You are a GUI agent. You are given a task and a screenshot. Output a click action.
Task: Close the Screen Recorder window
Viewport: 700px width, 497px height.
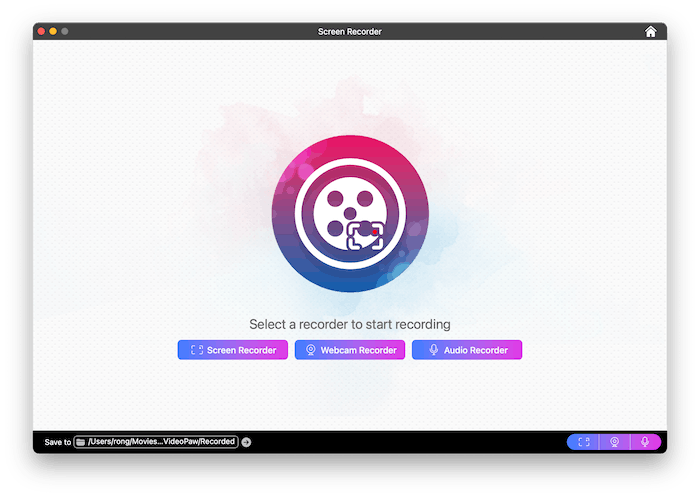tap(41, 32)
